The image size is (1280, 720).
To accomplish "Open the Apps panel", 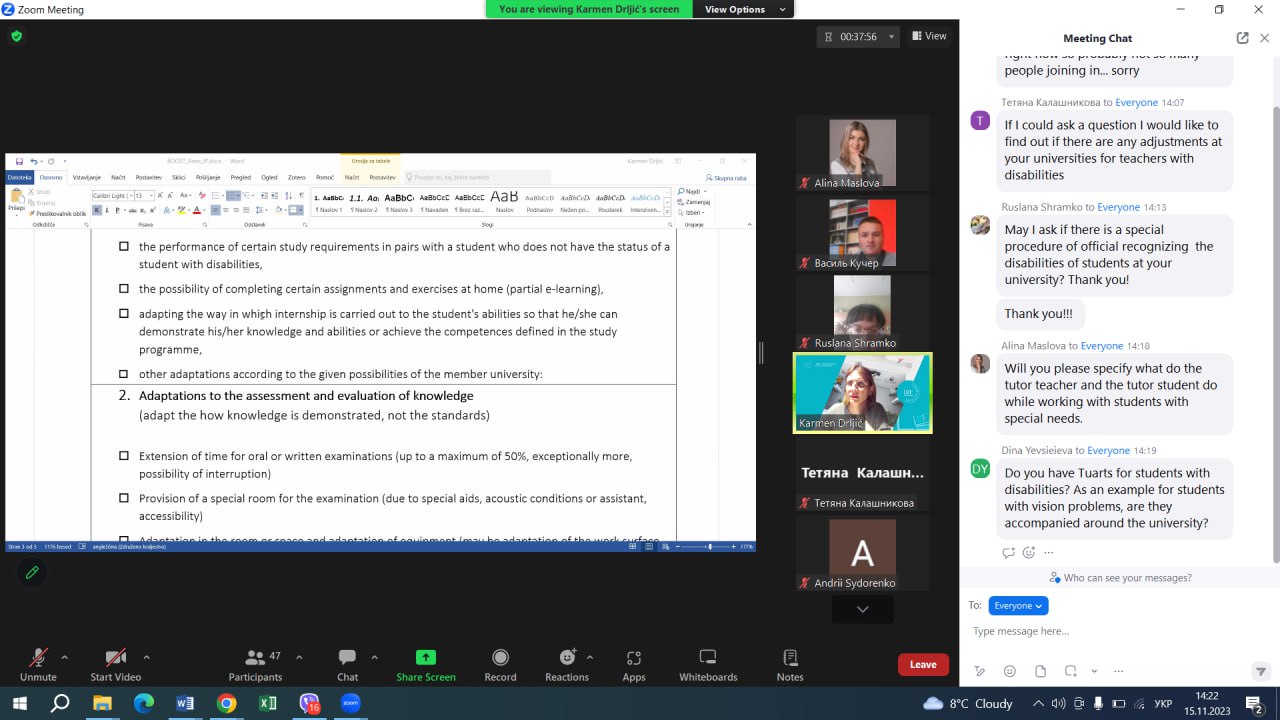I will click(x=634, y=658).
